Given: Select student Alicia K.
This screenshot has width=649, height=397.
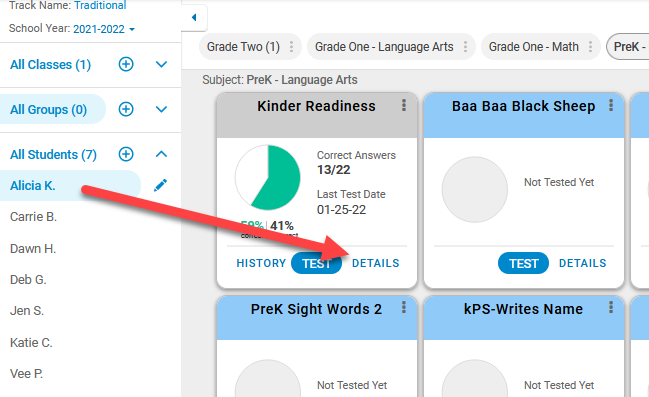Looking at the screenshot, I should click(33, 185).
